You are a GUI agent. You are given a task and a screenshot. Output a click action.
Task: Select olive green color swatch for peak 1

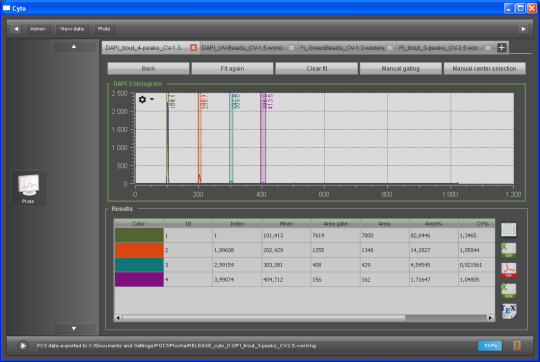[x=139, y=235]
